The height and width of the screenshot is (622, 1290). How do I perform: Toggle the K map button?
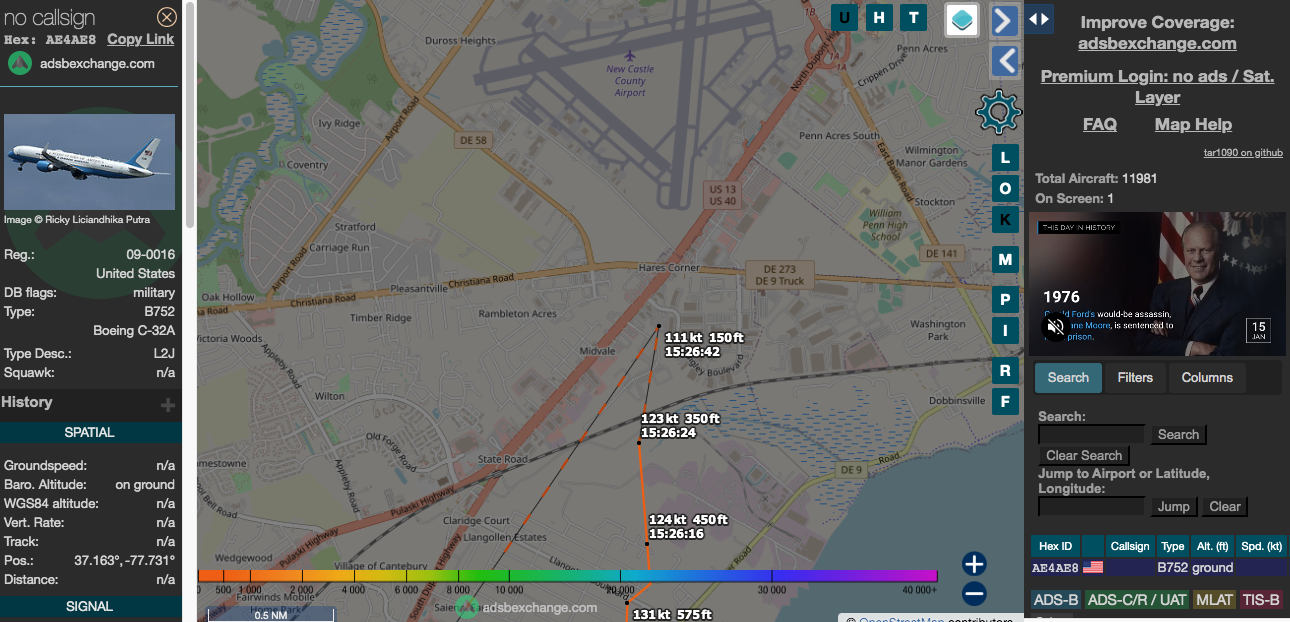[x=1005, y=219]
